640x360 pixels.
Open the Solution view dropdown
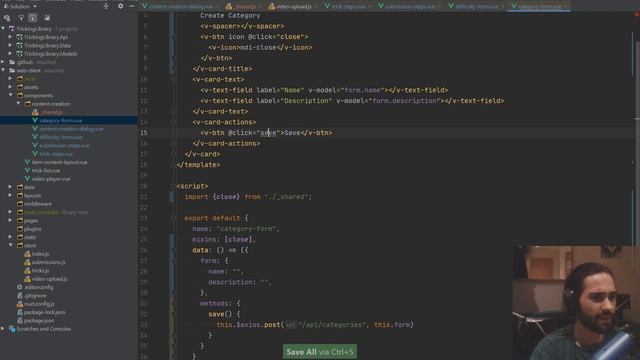[20, 7]
